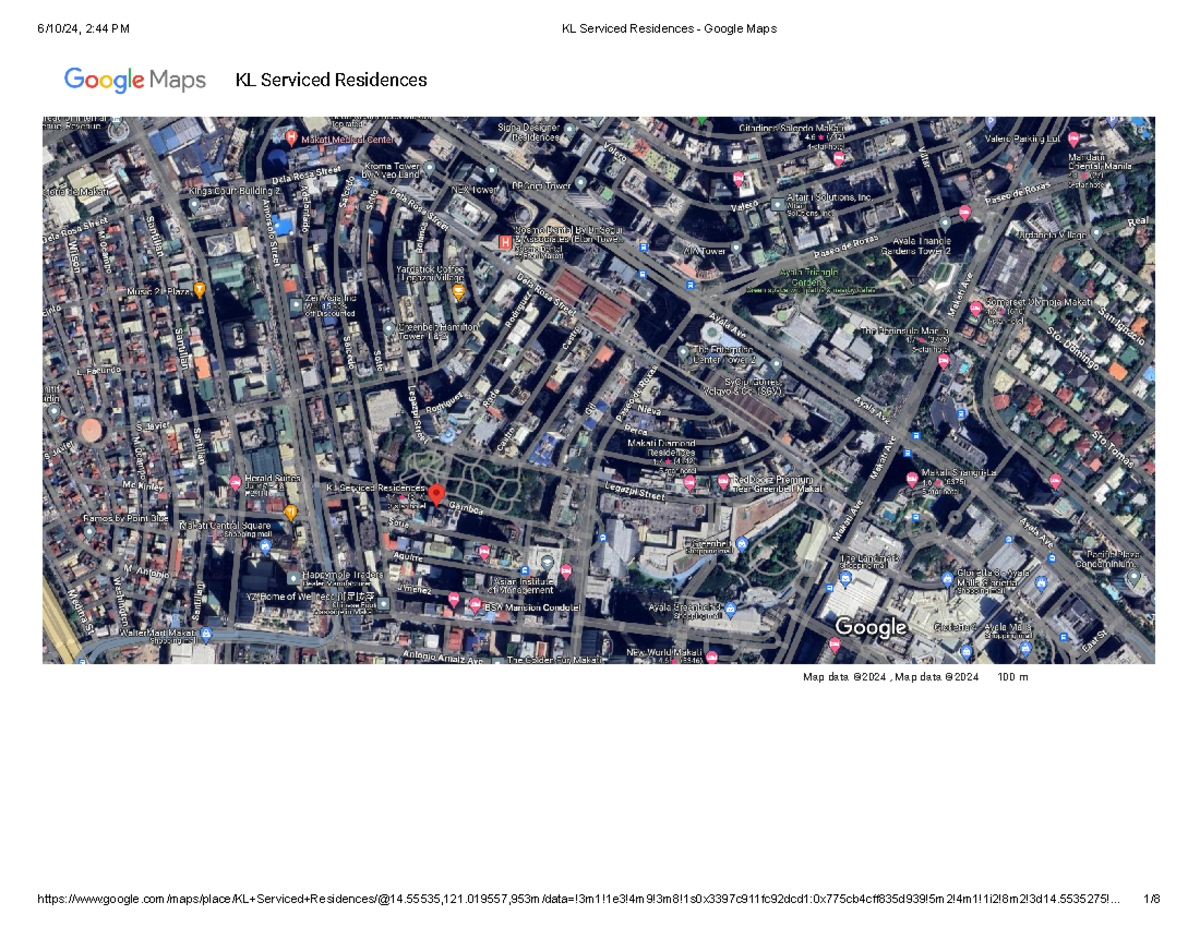Click the Google Maps logo
1200x927 pixels.
tap(135, 80)
